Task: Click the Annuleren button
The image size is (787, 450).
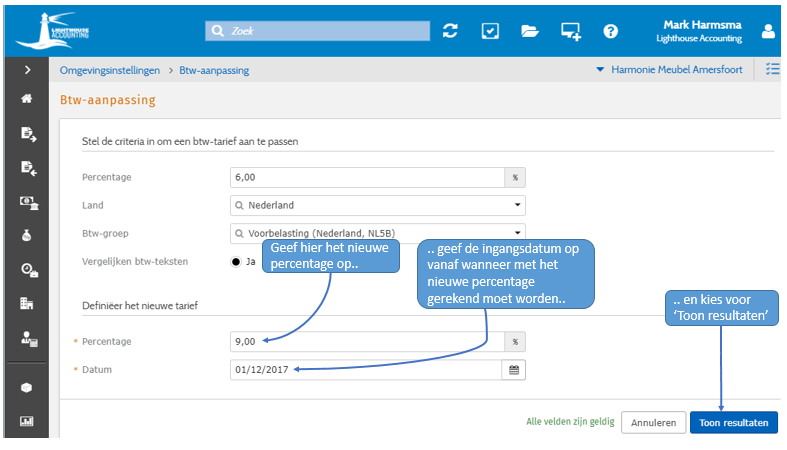Action: tap(653, 423)
